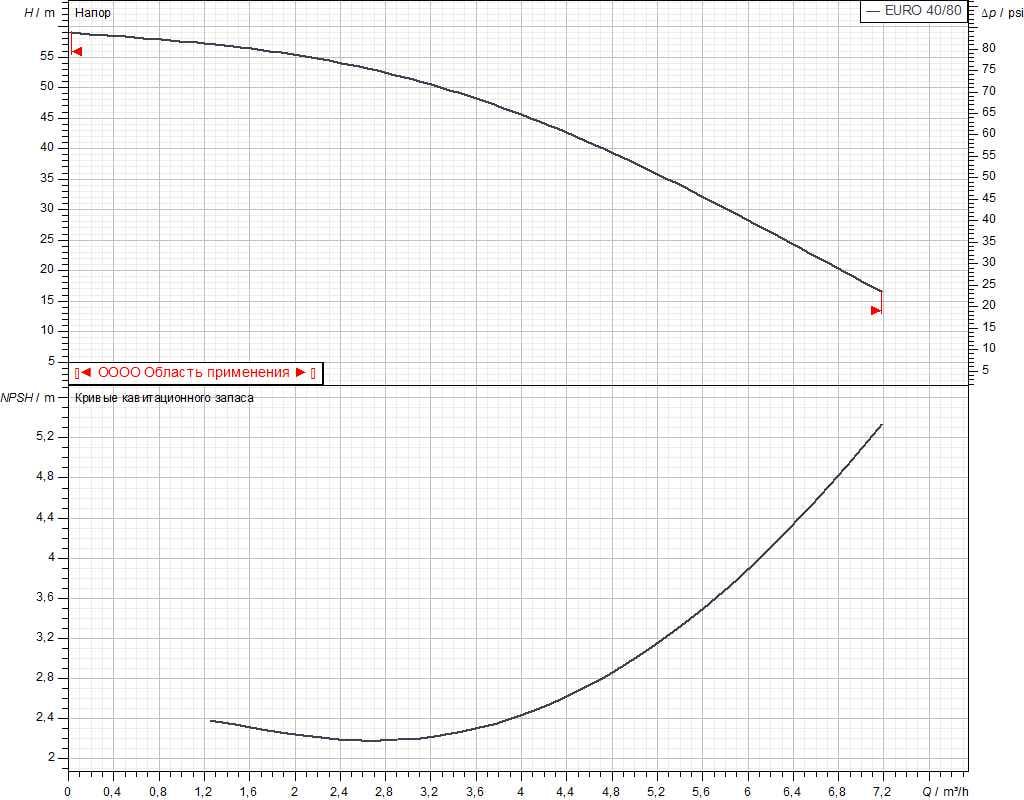Image resolution: width=1024 pixels, height=800 pixels.
Task: Click the red right-pointing triangle at head curve end
Action: click(876, 310)
